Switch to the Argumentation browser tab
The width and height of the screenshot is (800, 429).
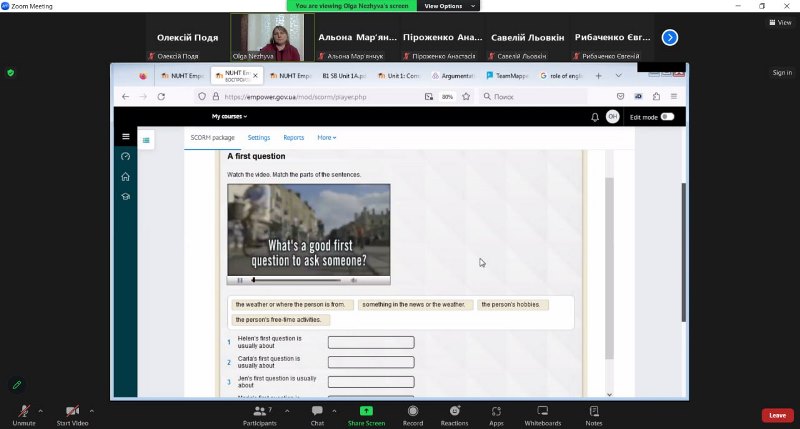pos(453,75)
